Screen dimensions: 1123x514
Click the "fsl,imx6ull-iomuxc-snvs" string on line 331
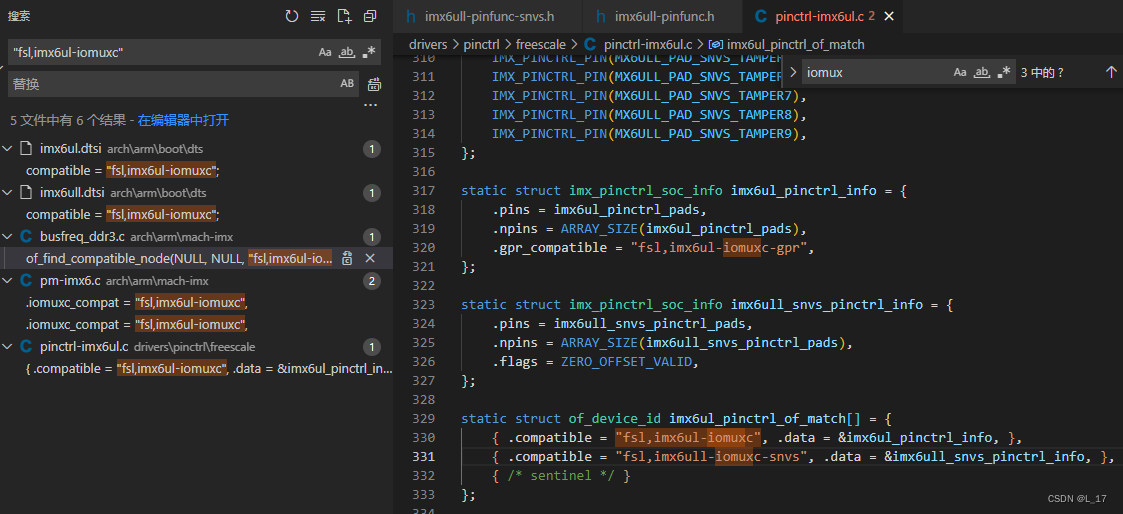(x=711, y=456)
